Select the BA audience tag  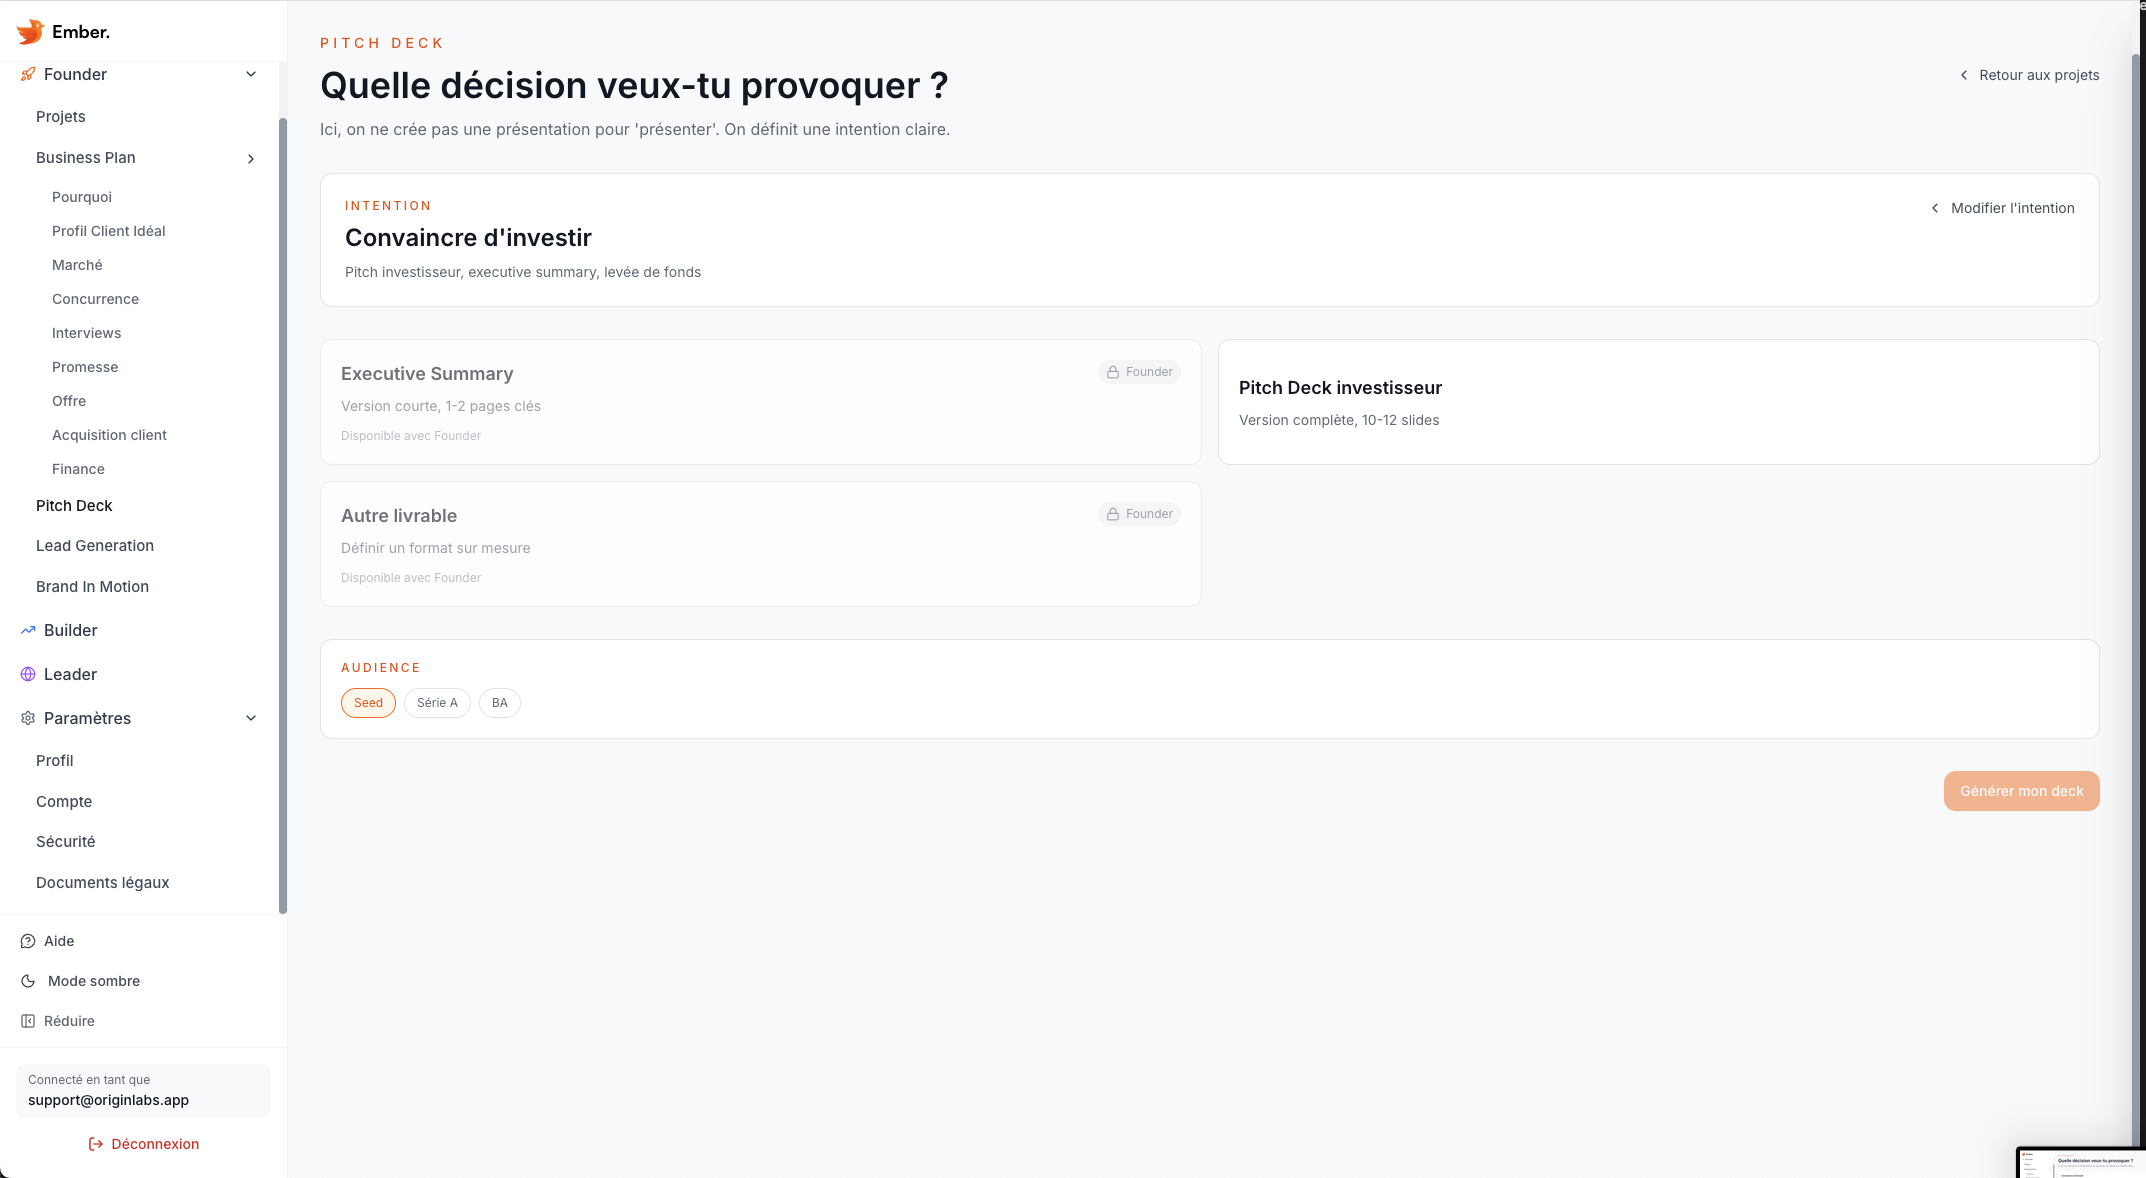click(499, 703)
